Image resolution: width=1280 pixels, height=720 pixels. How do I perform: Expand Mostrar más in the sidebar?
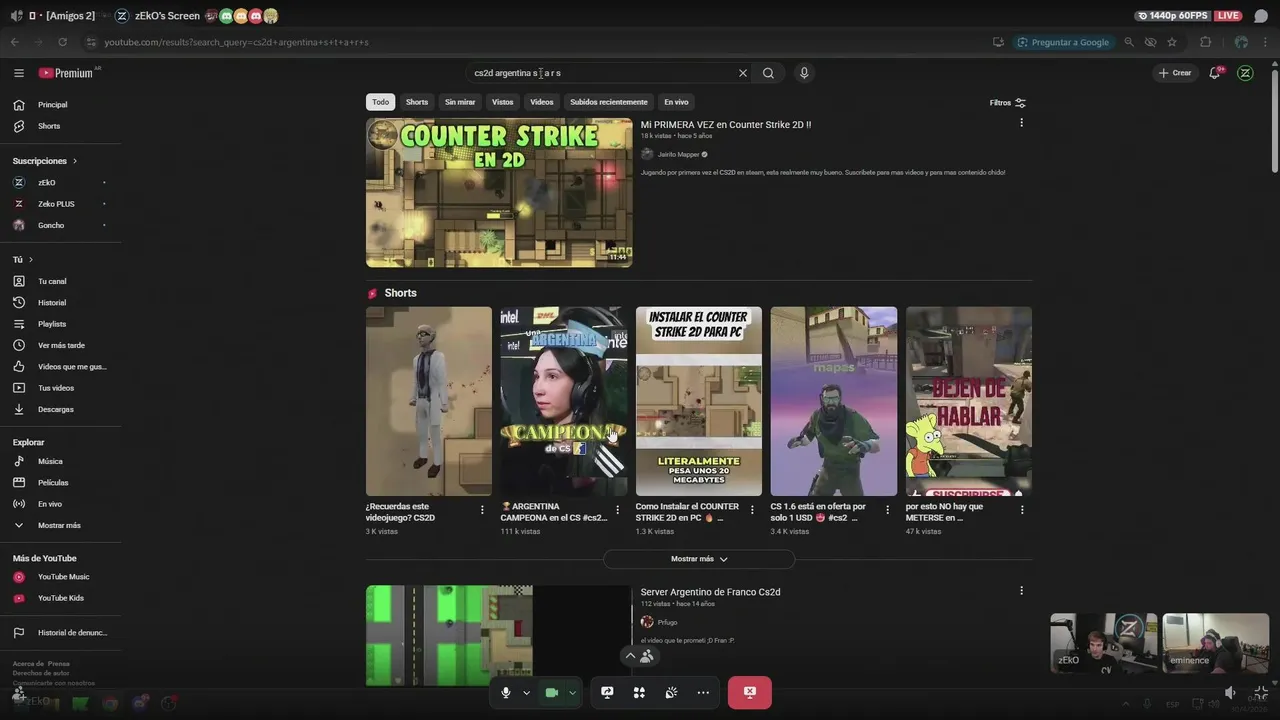click(x=60, y=525)
